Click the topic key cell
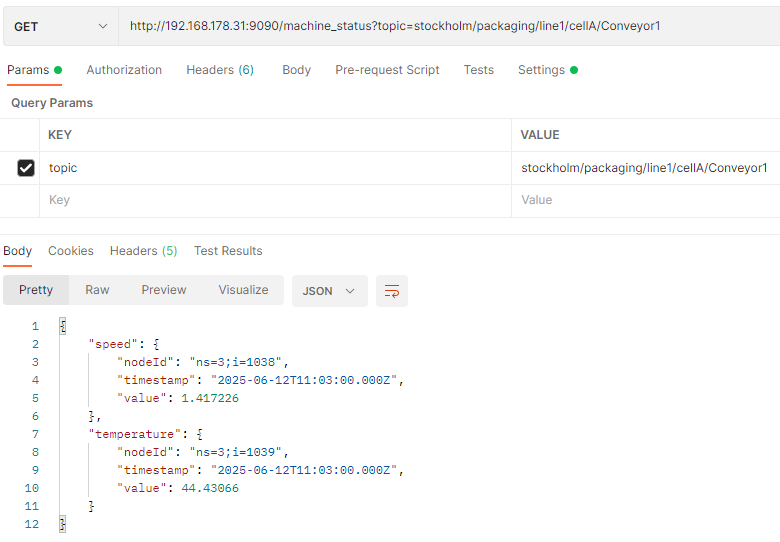Image resolution: width=780 pixels, height=542 pixels. (275, 168)
